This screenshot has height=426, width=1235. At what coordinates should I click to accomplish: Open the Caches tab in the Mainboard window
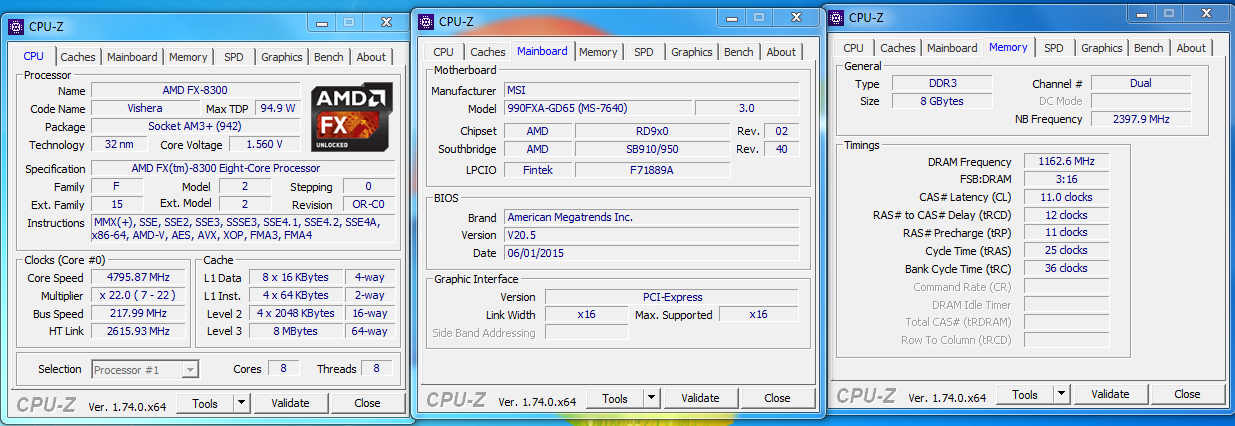(488, 52)
